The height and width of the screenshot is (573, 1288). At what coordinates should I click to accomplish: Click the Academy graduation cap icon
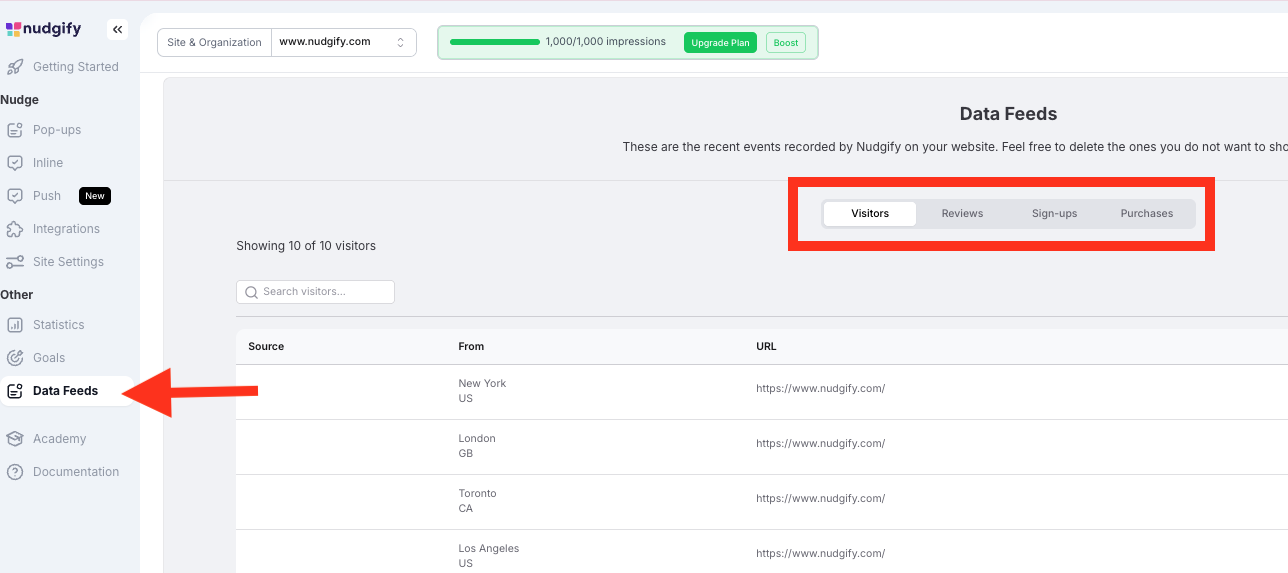(15, 439)
